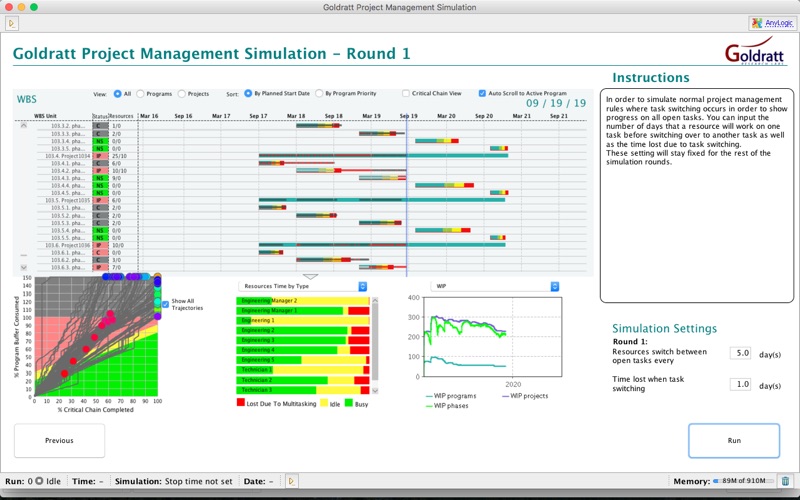Enable Critical Chain View checkbox

[406, 93]
